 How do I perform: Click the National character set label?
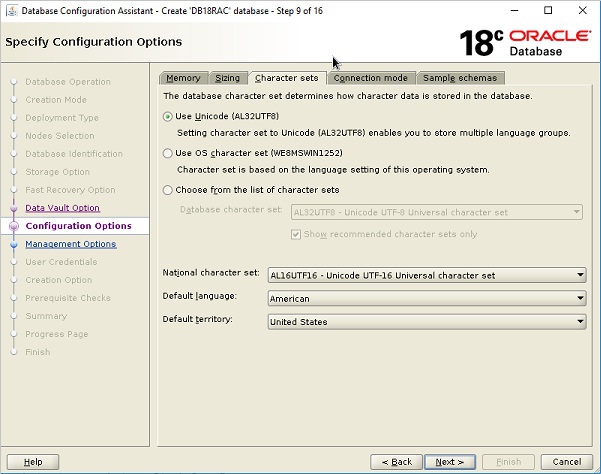coord(211,273)
